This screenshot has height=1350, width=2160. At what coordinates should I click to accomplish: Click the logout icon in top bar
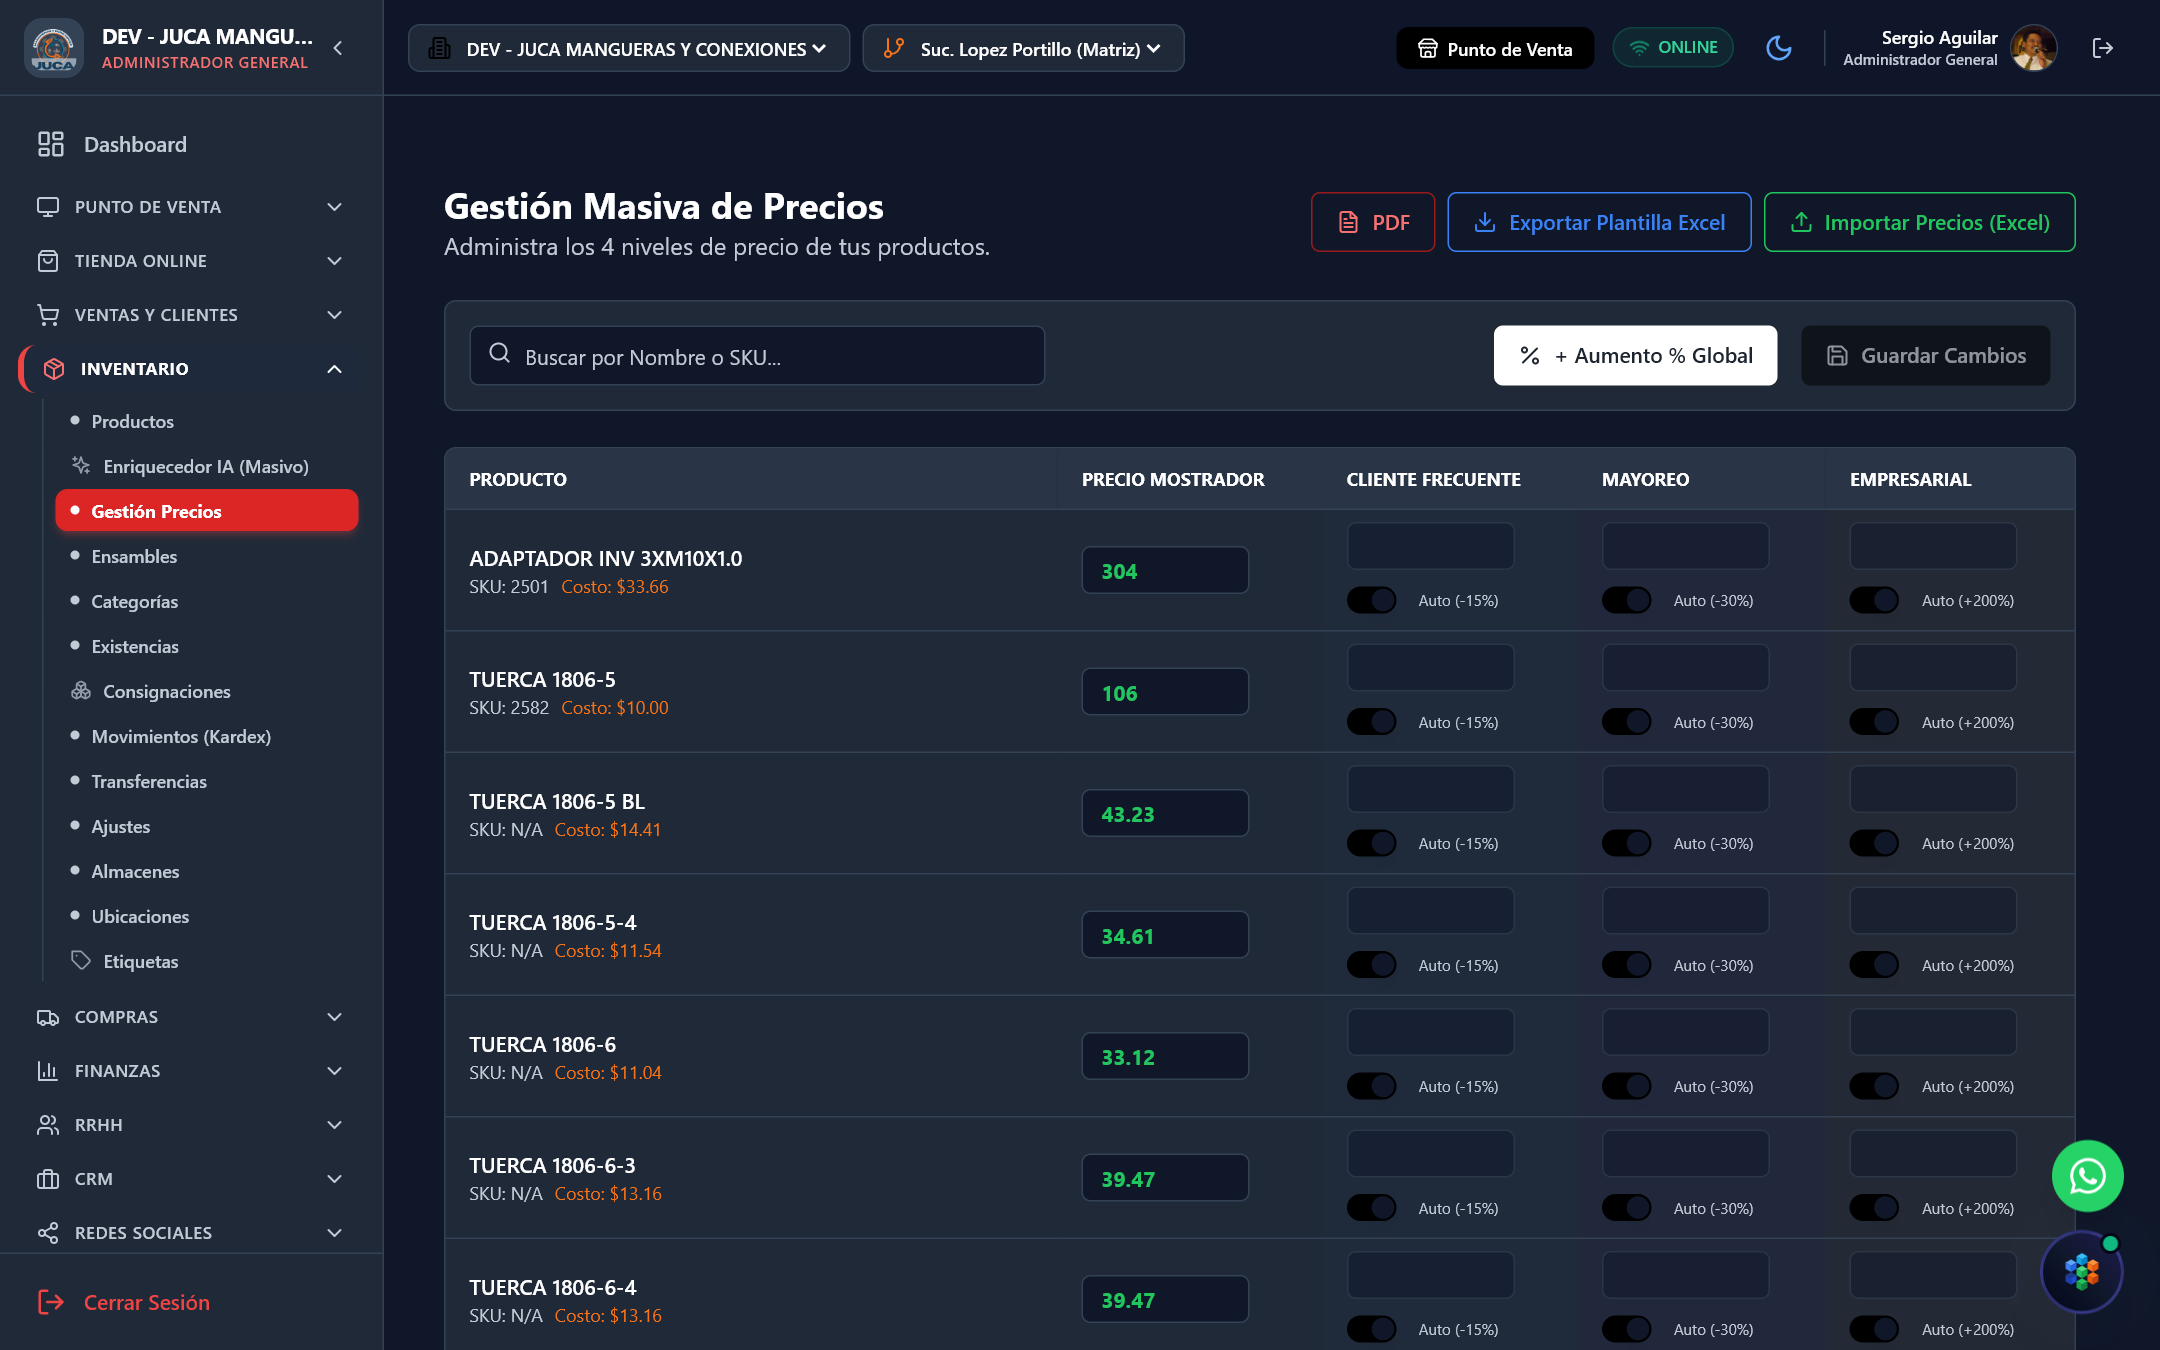(2103, 48)
